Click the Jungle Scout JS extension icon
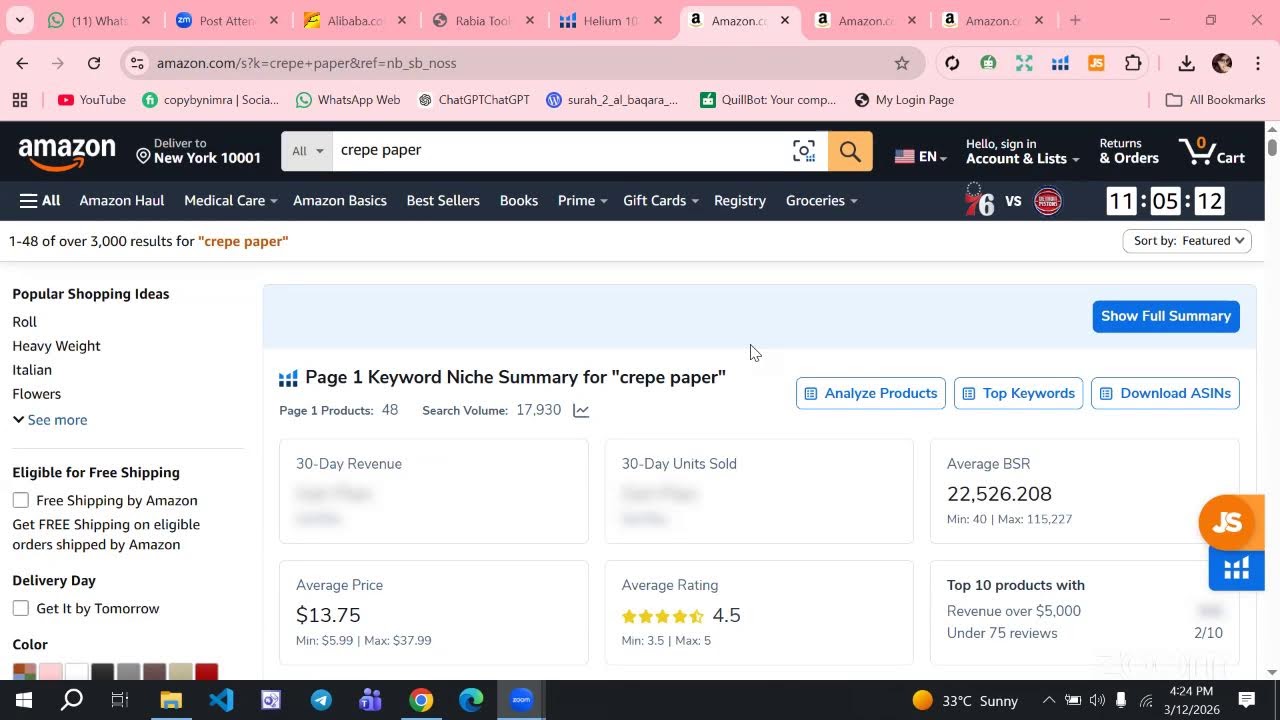 1096,63
